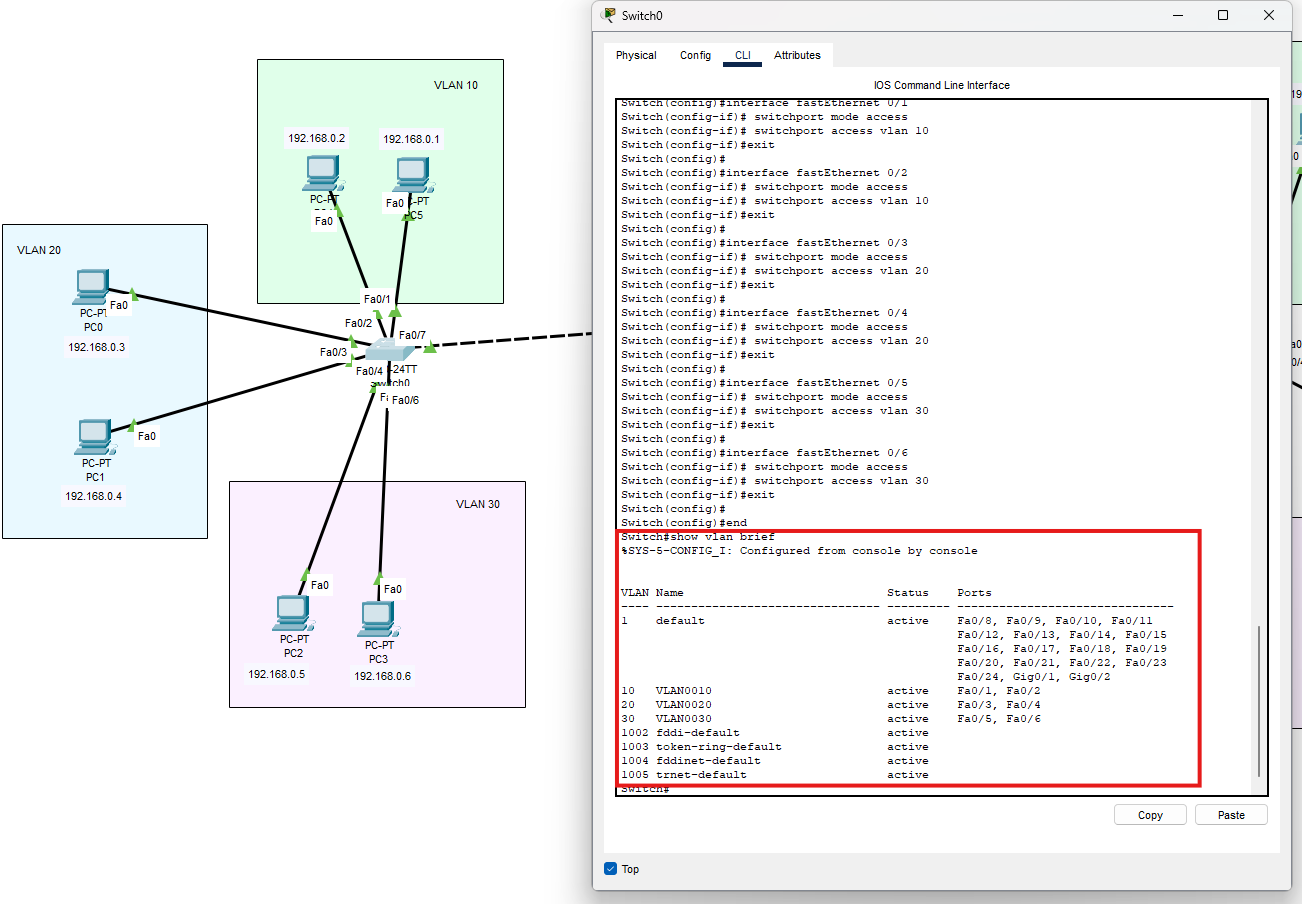Click the VLAN 10 area label
Image resolution: width=1302 pixels, height=904 pixels.
tap(456, 85)
